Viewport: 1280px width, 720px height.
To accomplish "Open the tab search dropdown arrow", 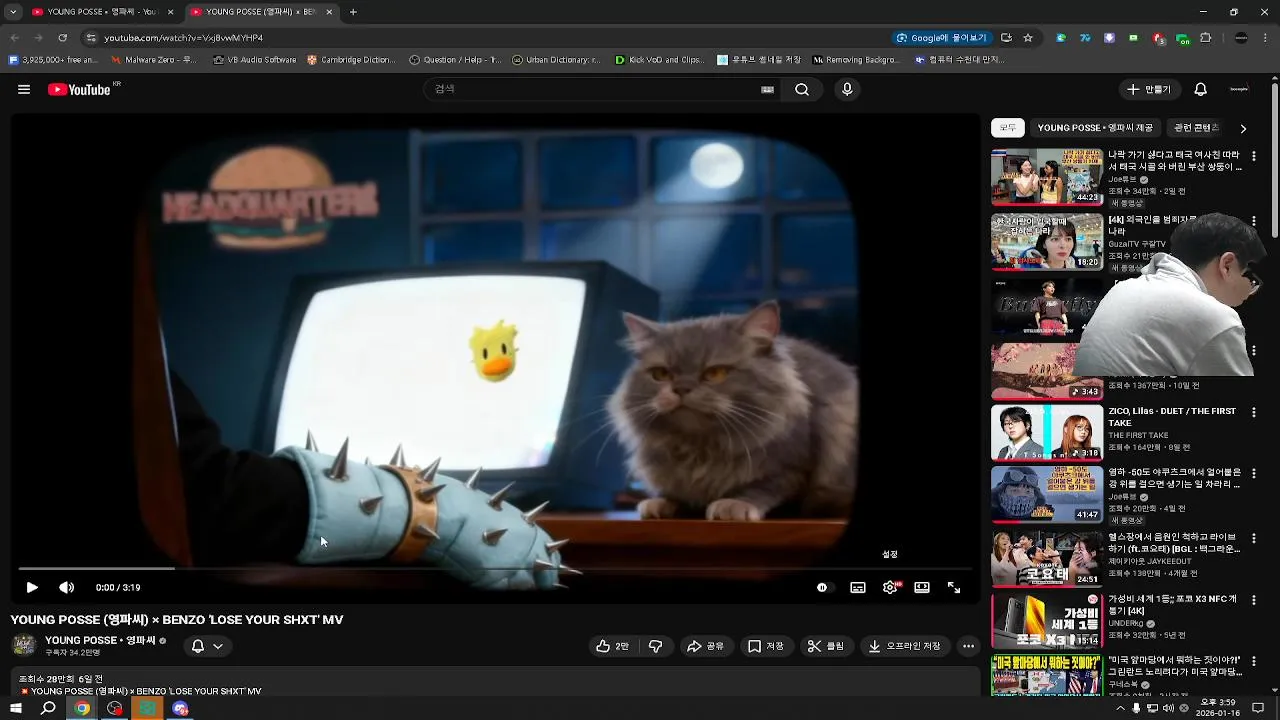I will point(13,12).
